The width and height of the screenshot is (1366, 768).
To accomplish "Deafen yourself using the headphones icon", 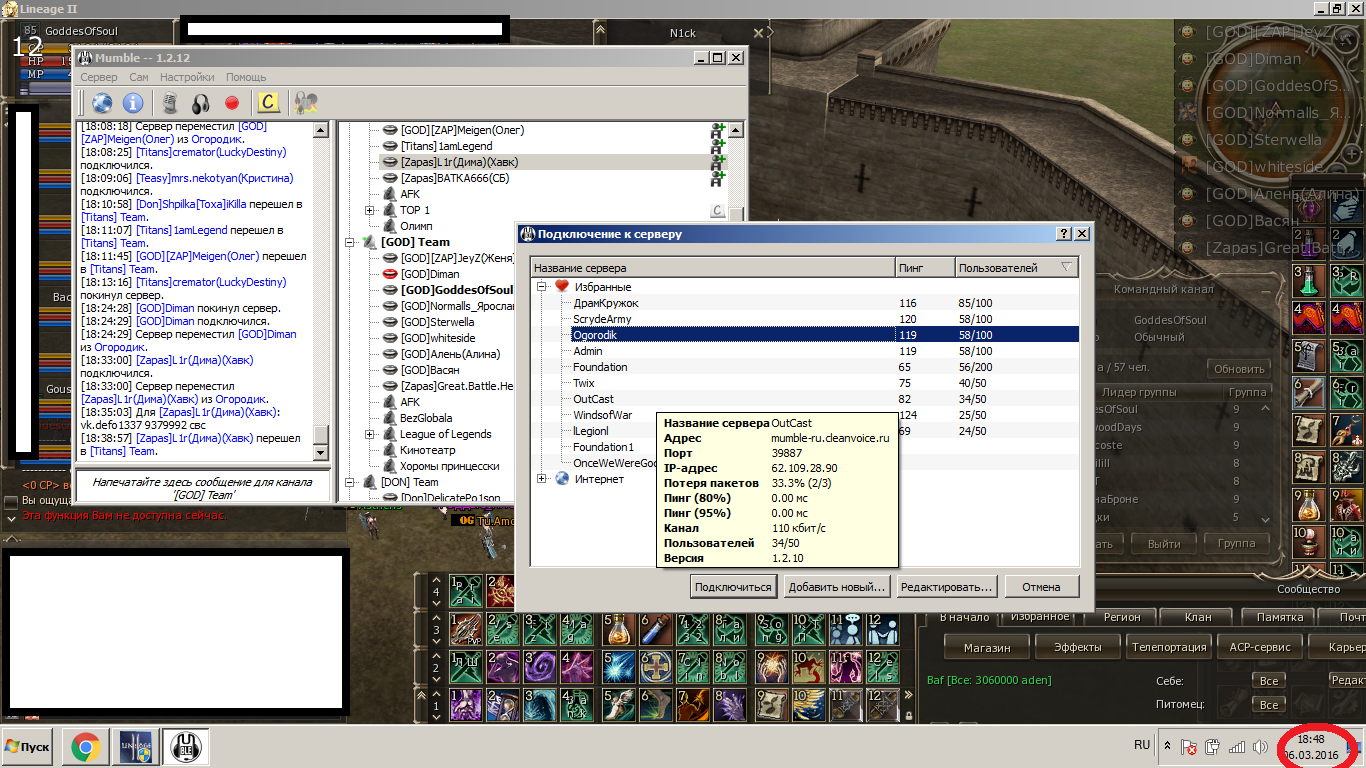I will (x=200, y=102).
